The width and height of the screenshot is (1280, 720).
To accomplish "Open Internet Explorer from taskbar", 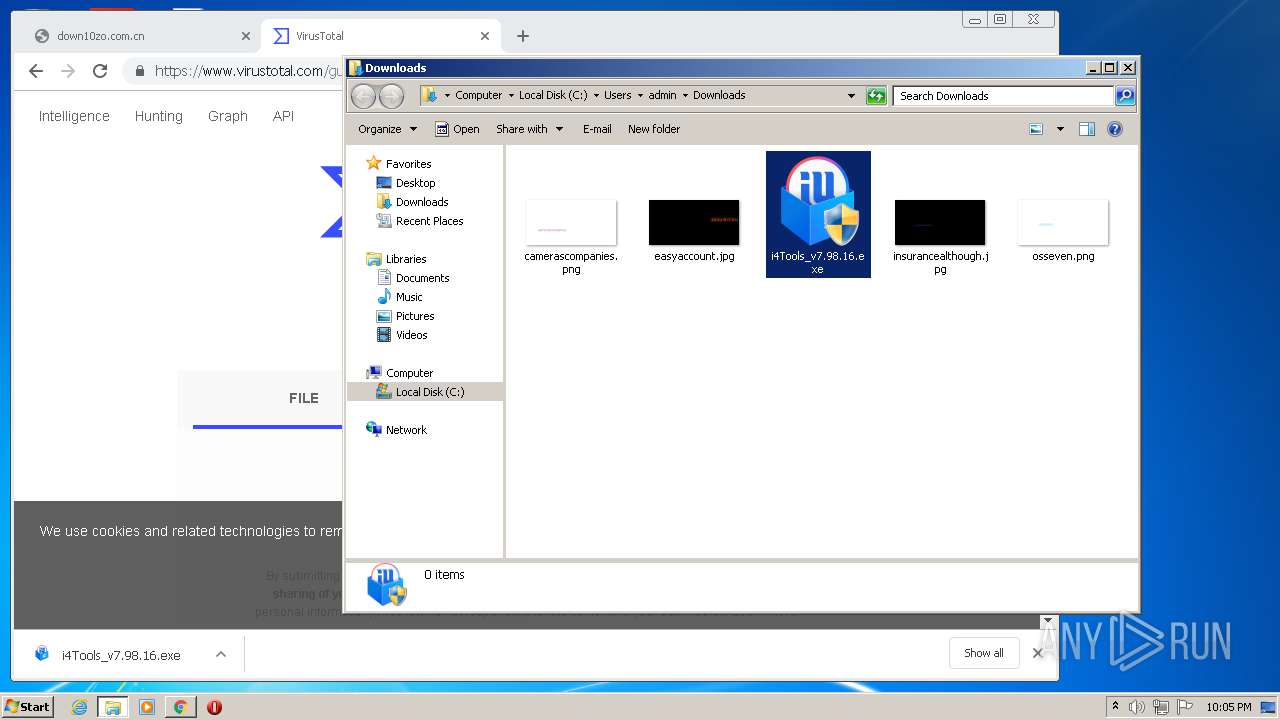I will pyautogui.click(x=80, y=707).
